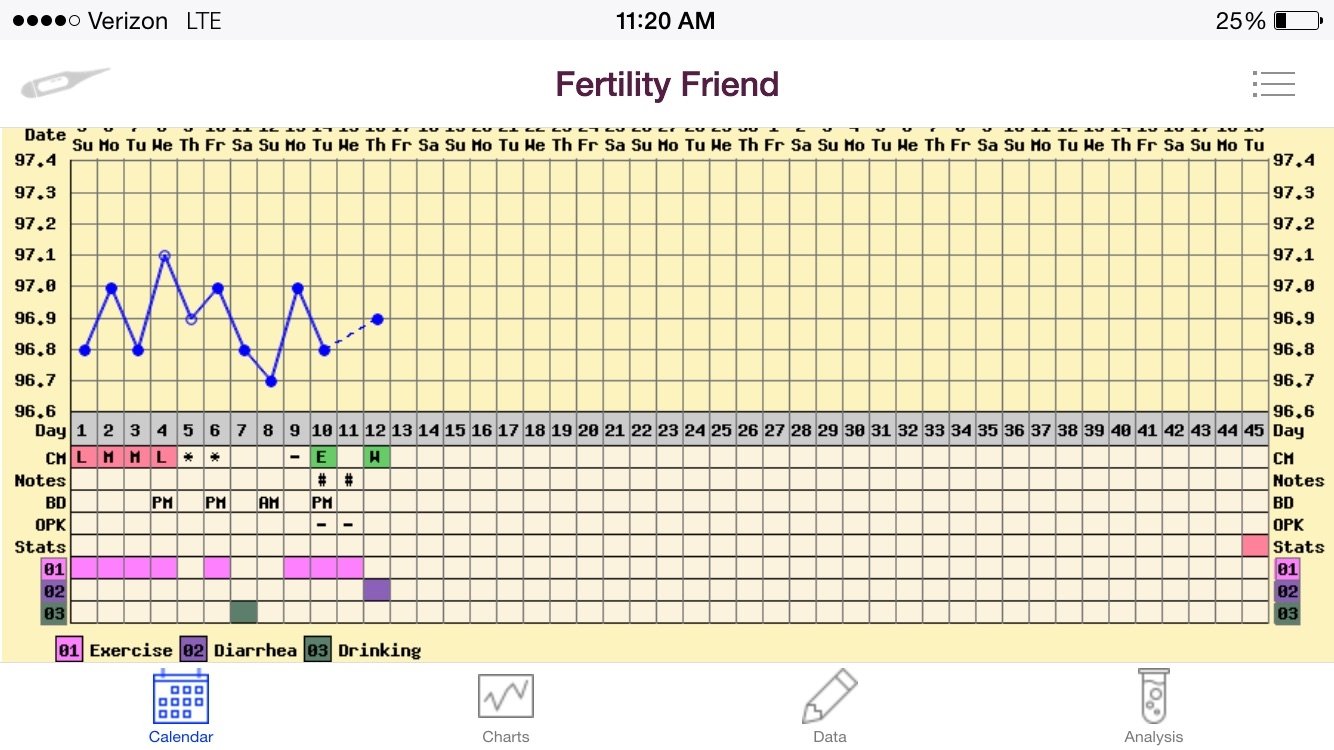Open the Data tab
This screenshot has width=1334, height=750.
830,708
